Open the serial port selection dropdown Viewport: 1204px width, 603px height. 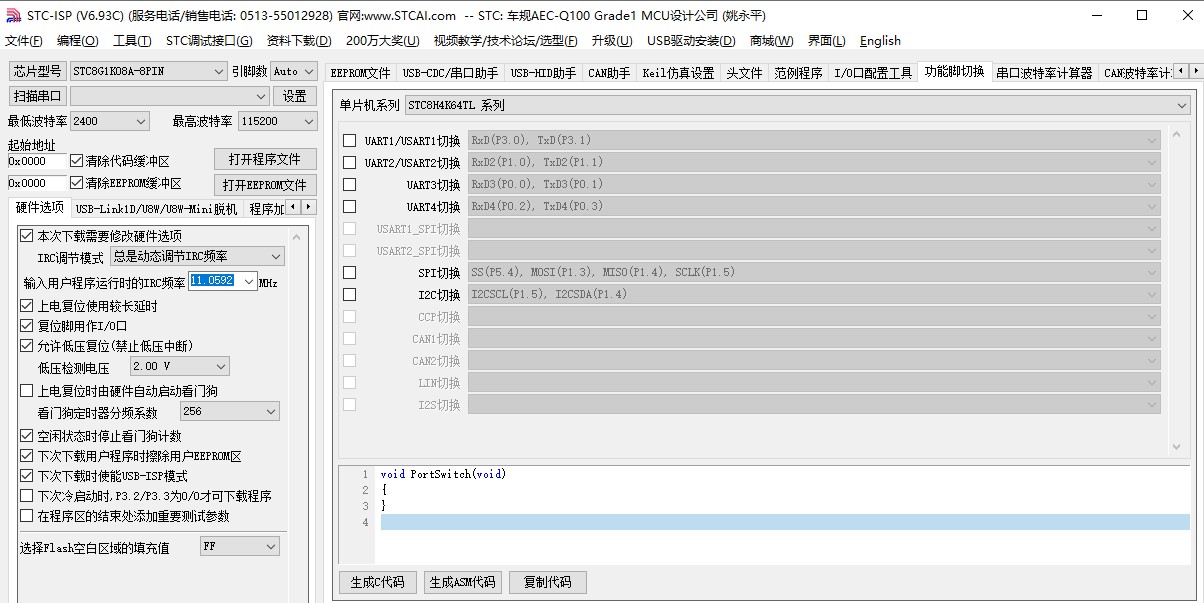tap(170, 96)
